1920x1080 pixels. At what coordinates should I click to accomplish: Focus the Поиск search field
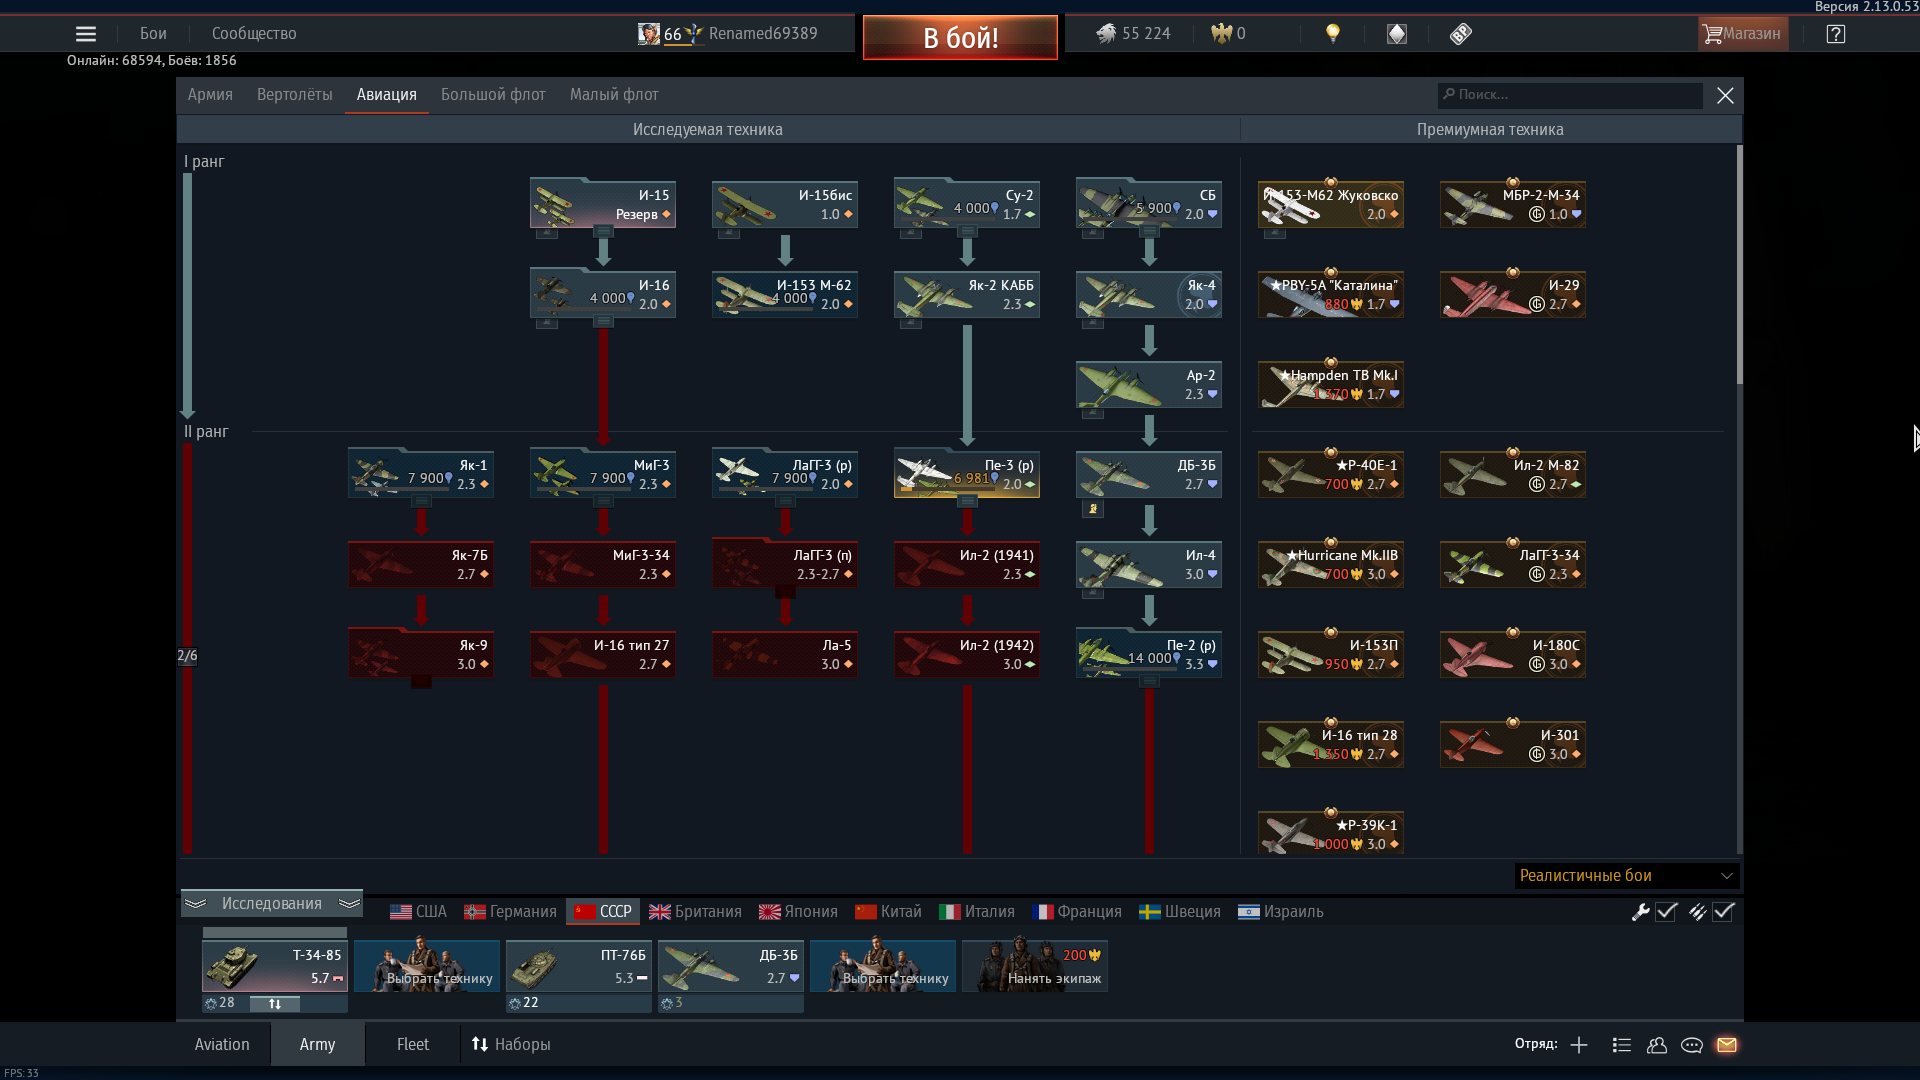pos(1570,95)
